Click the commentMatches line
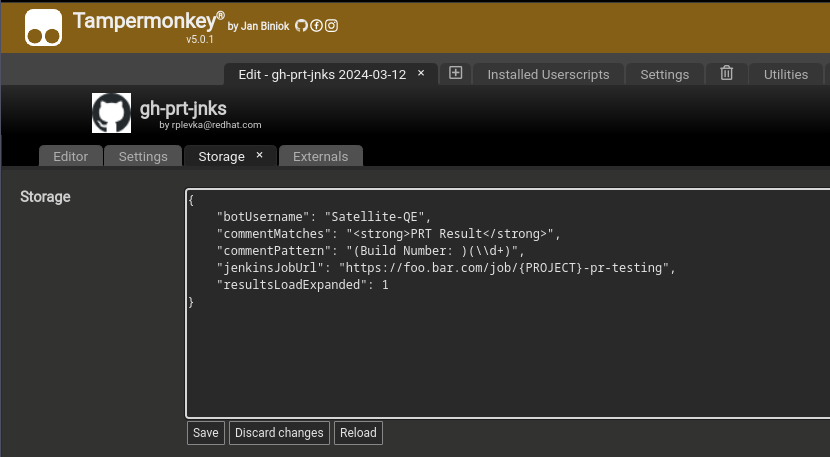This screenshot has width=830, height=457. point(388,234)
